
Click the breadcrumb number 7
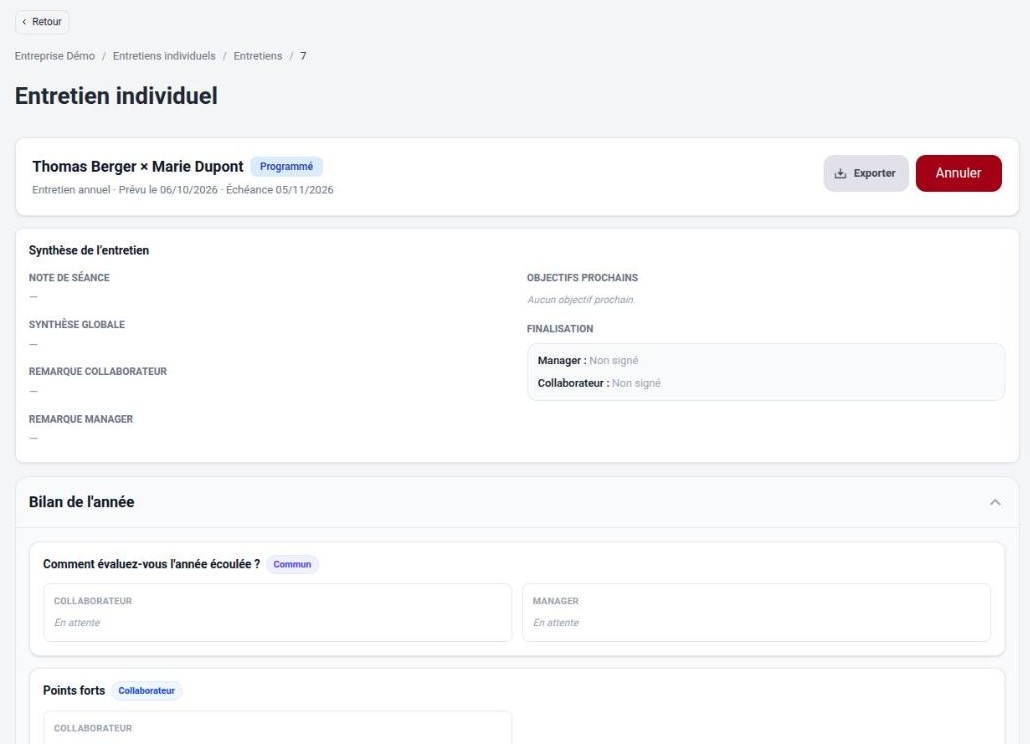point(303,56)
